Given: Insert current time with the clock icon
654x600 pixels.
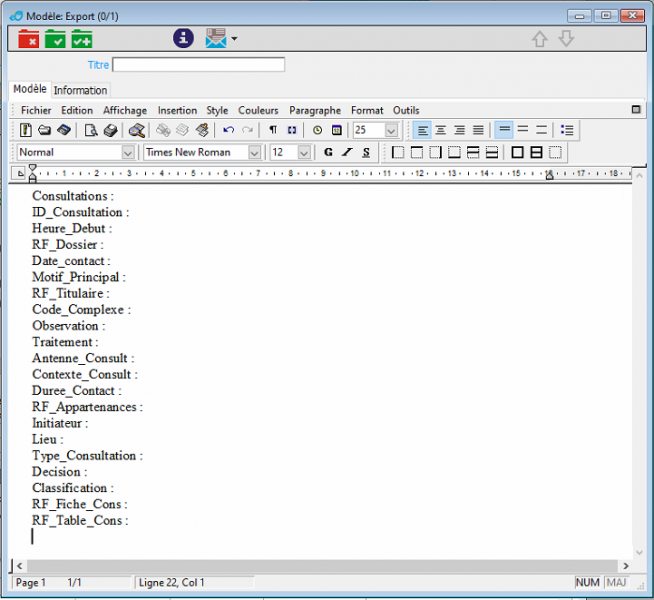Looking at the screenshot, I should click(317, 130).
